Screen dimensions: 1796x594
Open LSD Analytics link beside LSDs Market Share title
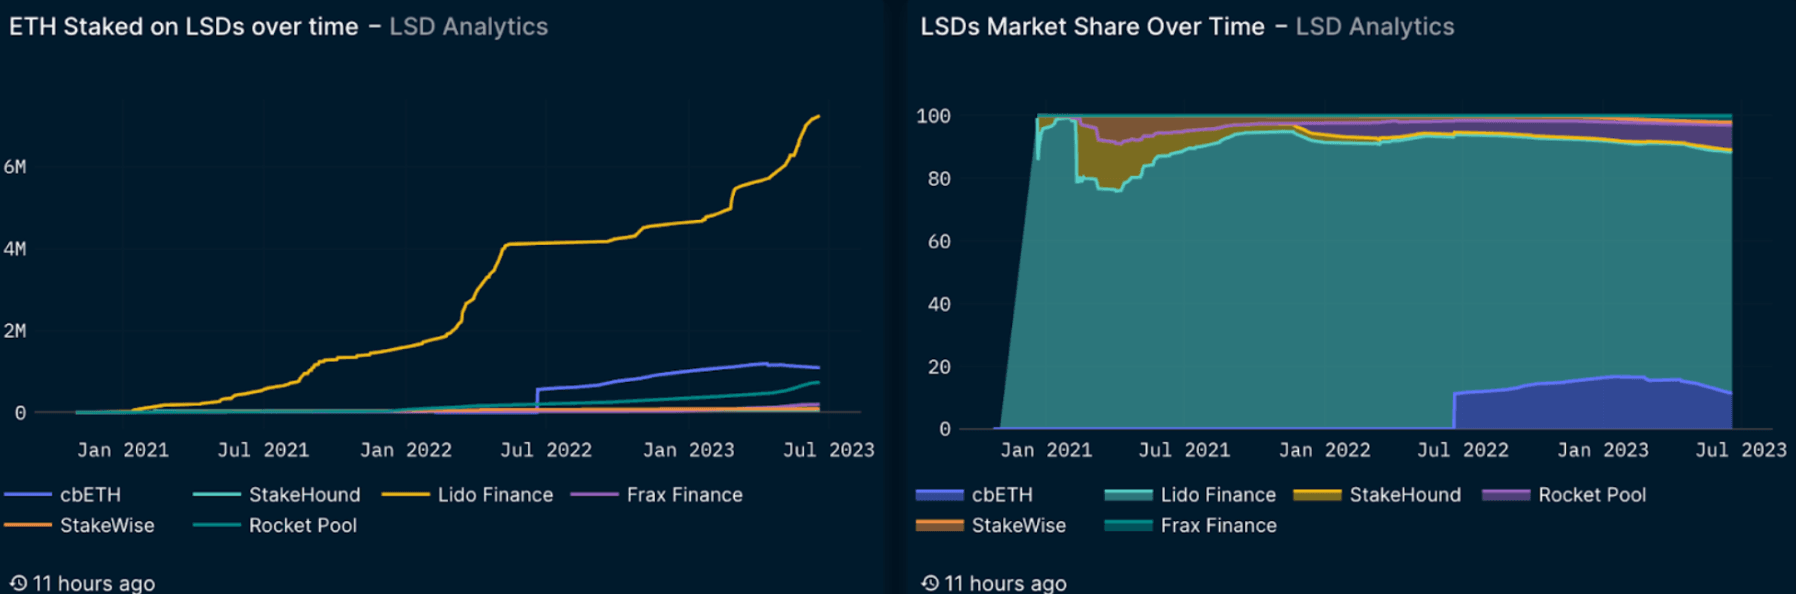click(x=1375, y=27)
